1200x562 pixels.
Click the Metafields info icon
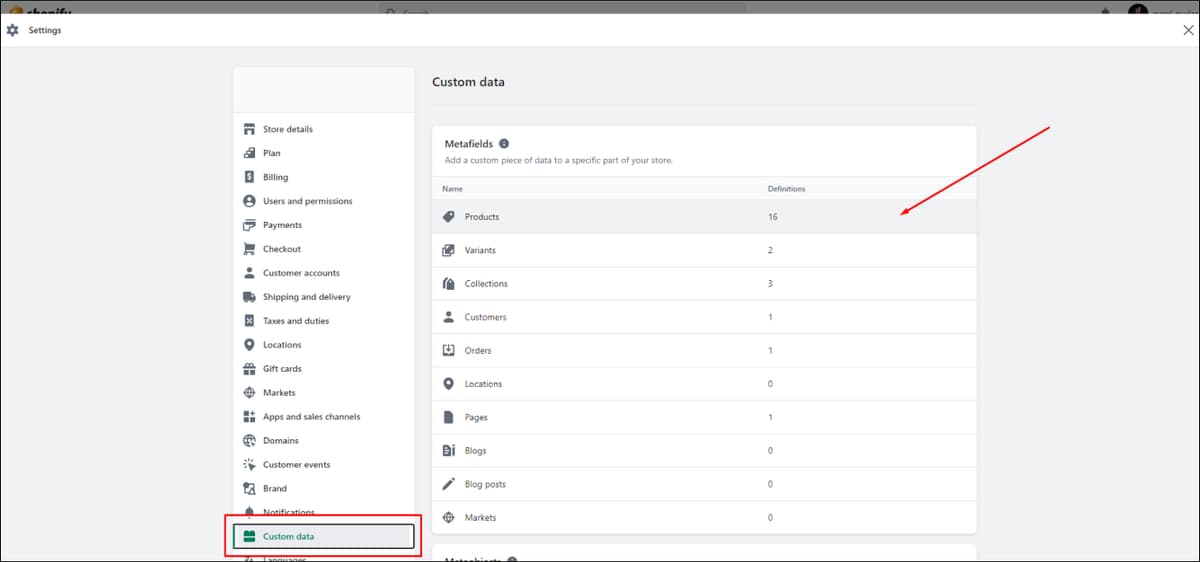504,144
